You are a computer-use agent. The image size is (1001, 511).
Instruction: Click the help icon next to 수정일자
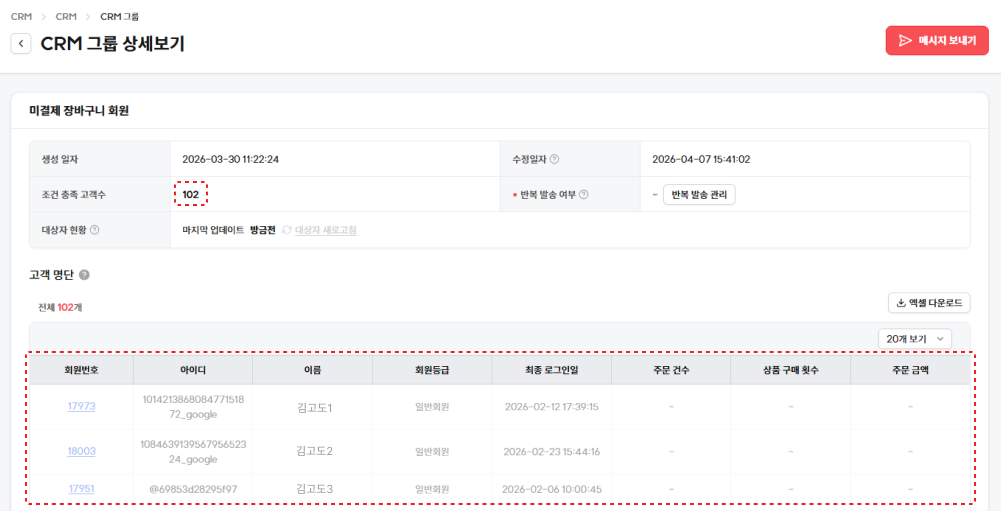(554, 159)
